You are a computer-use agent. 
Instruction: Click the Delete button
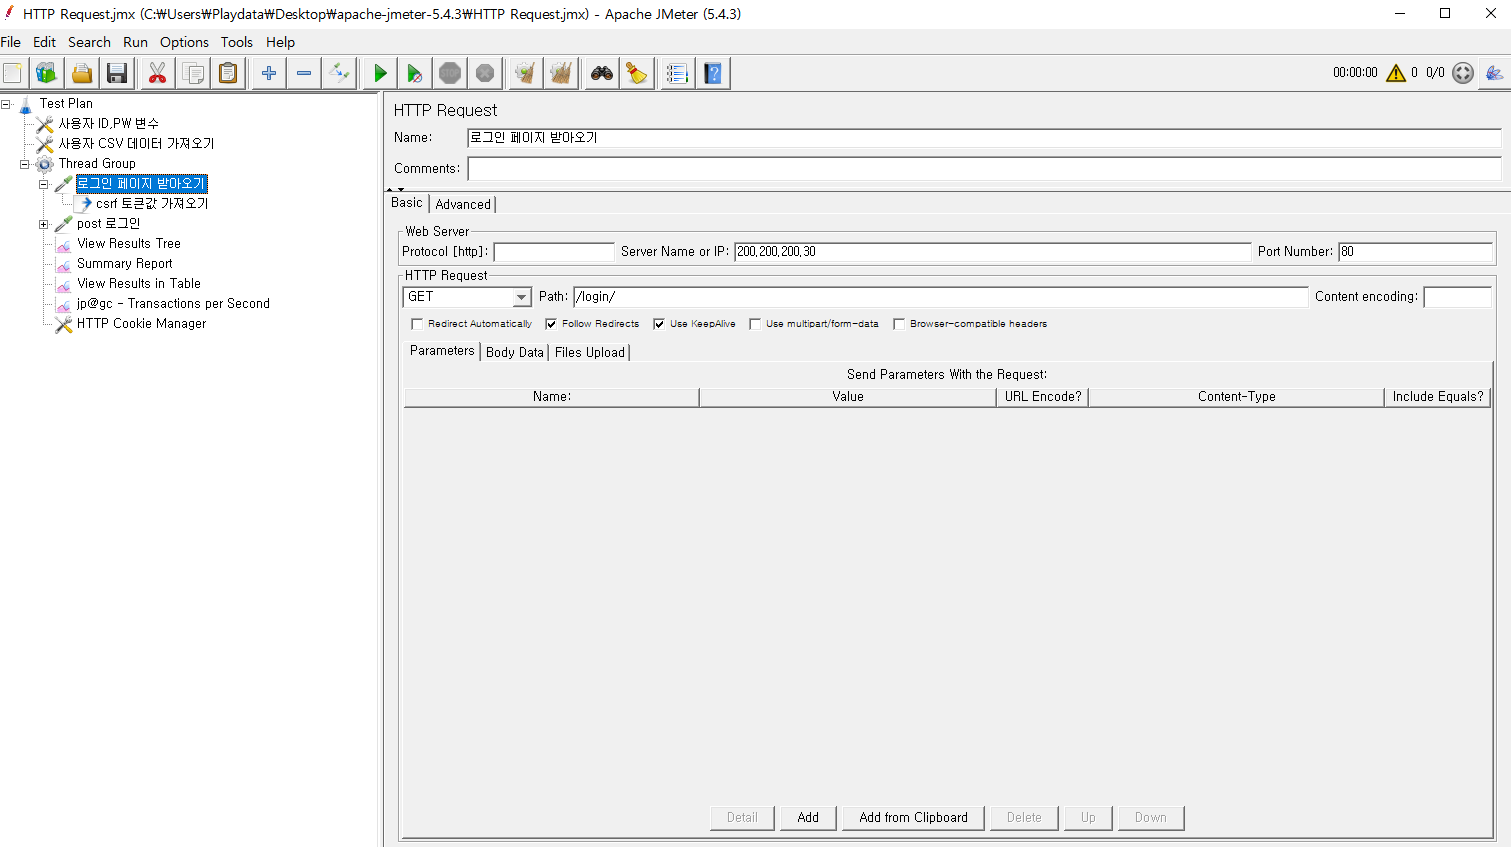click(1024, 818)
